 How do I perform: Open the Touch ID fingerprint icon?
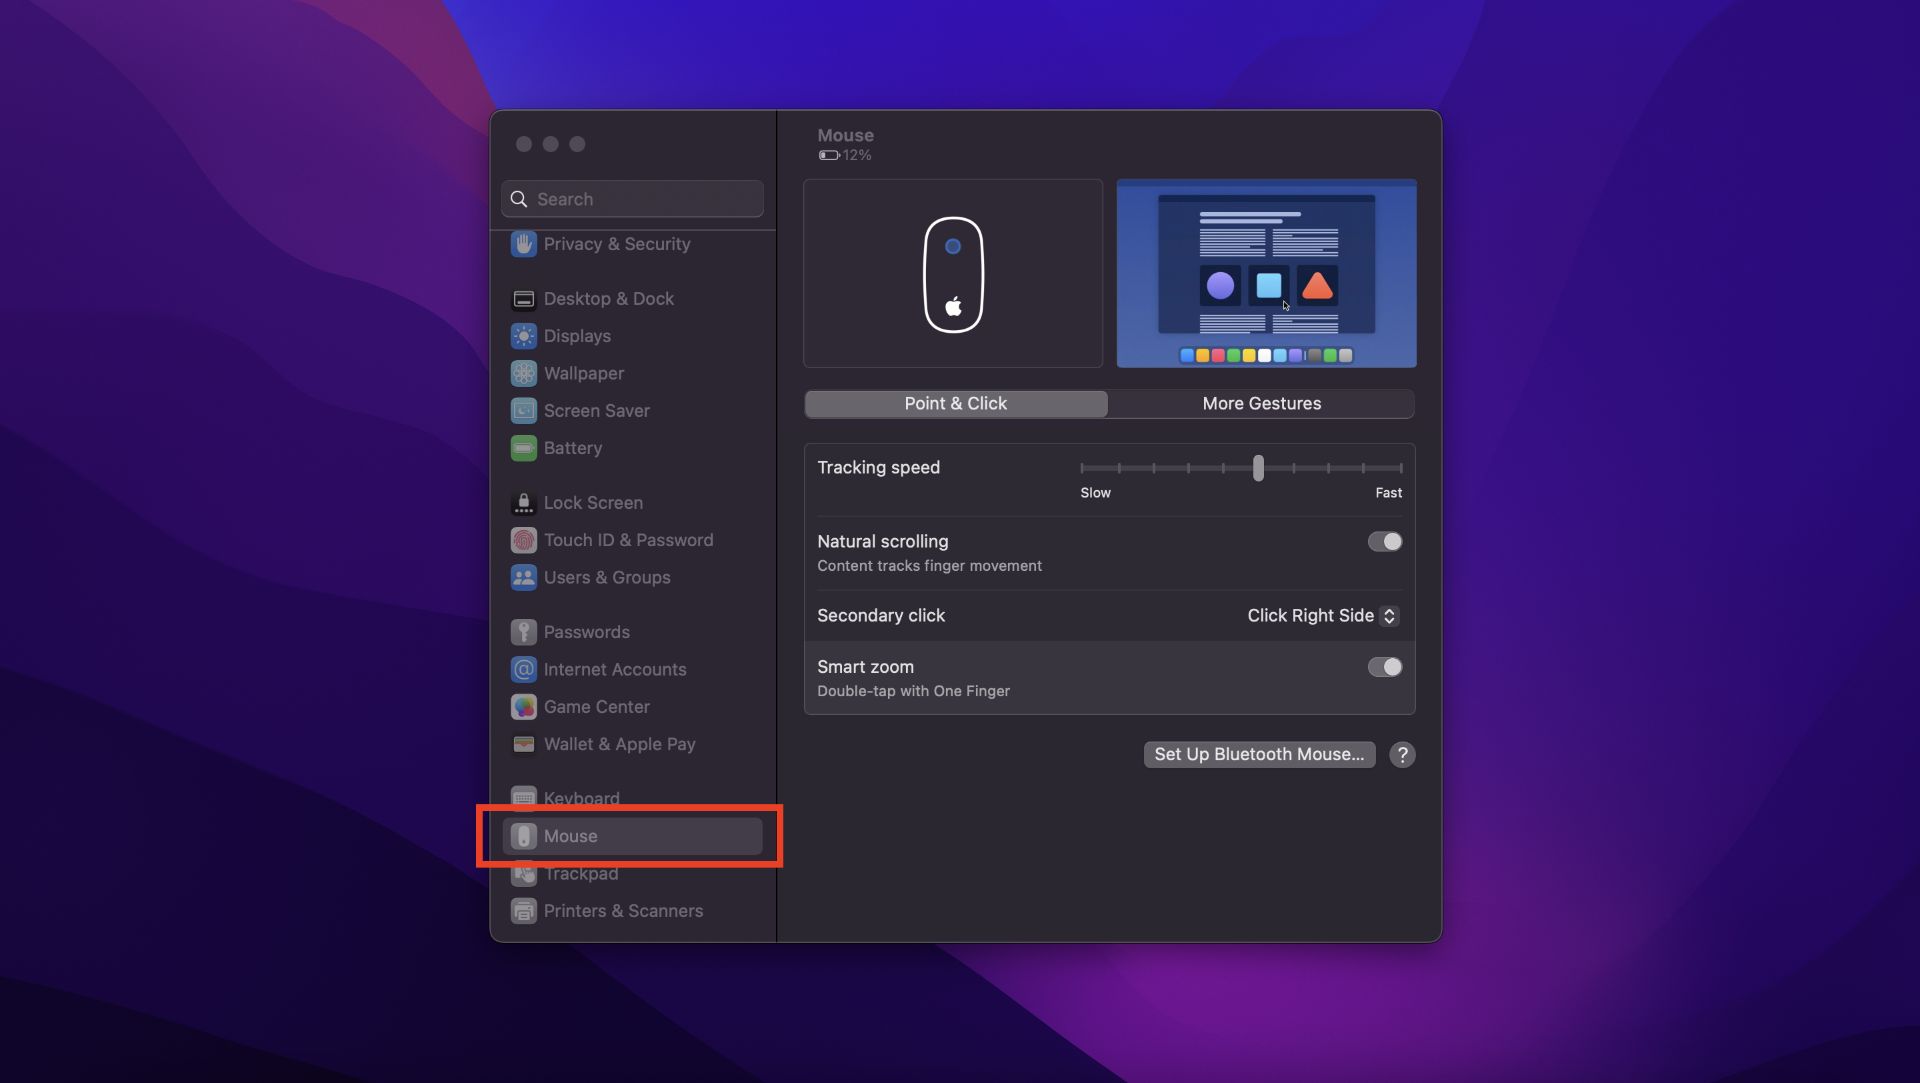tap(523, 540)
